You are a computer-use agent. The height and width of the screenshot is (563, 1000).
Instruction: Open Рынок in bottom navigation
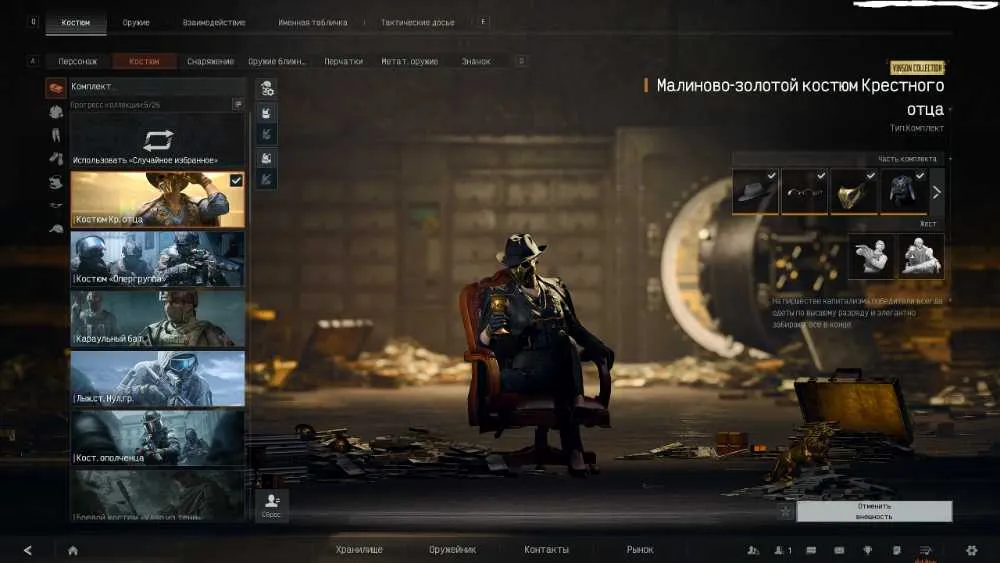coord(640,550)
